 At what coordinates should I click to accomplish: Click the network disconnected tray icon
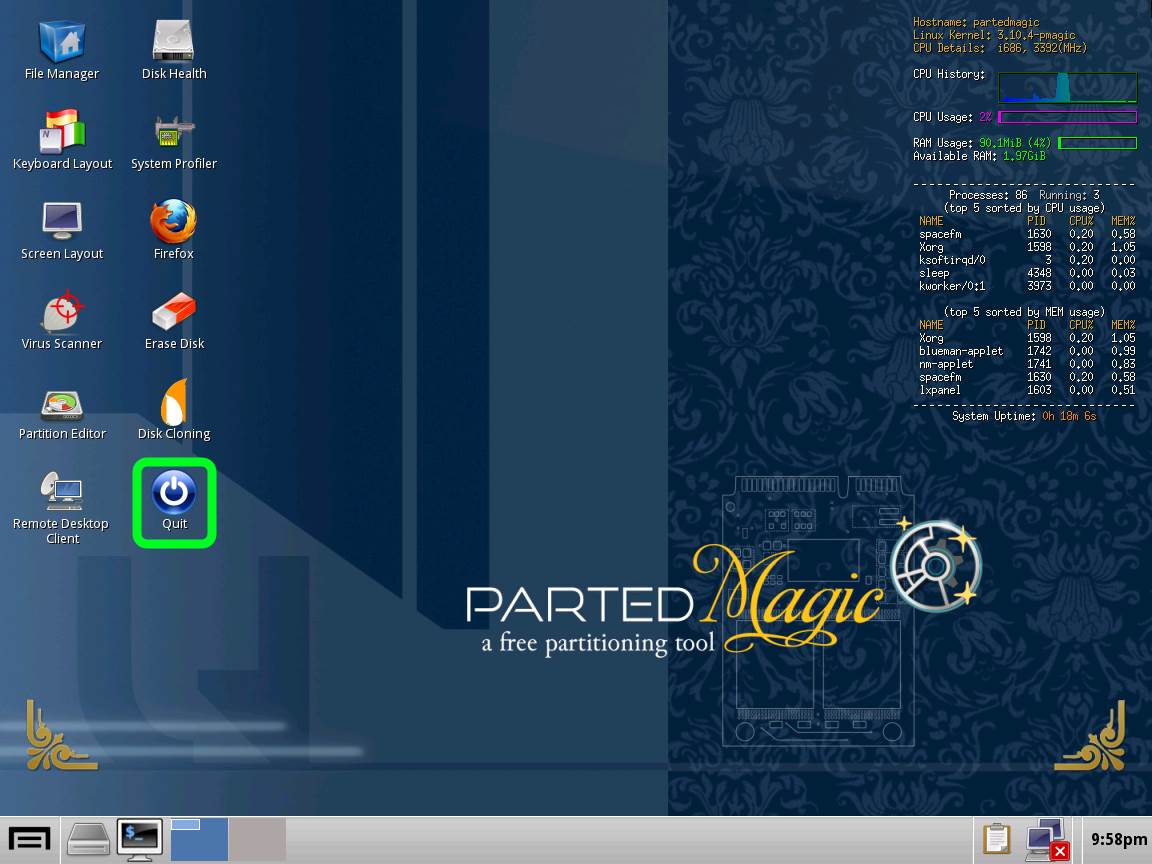pyautogui.click(x=1048, y=839)
